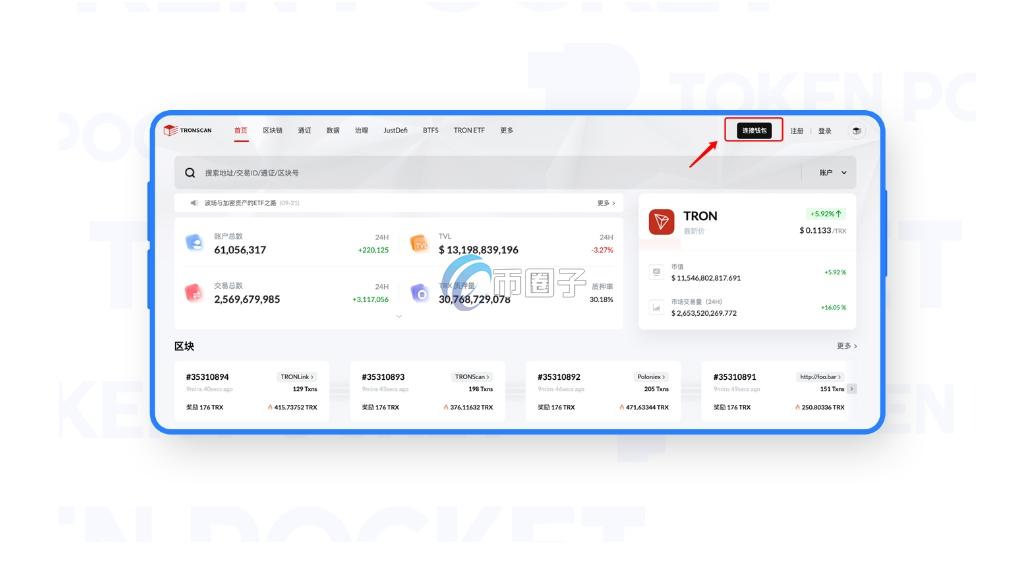Open the 更多 menu in the navigation bar
Viewport: 1032px width, 566px height.
507,130
